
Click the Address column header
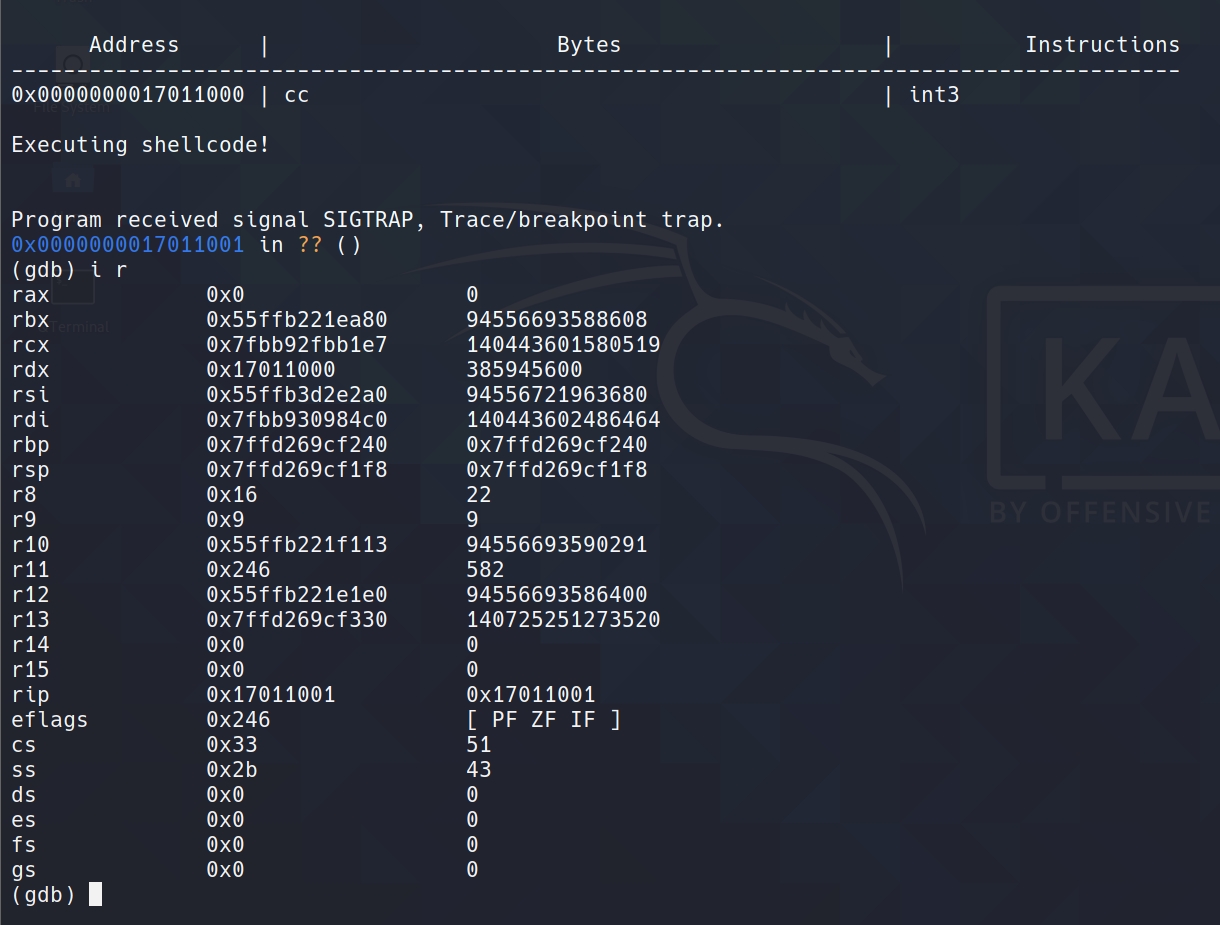[134, 45]
